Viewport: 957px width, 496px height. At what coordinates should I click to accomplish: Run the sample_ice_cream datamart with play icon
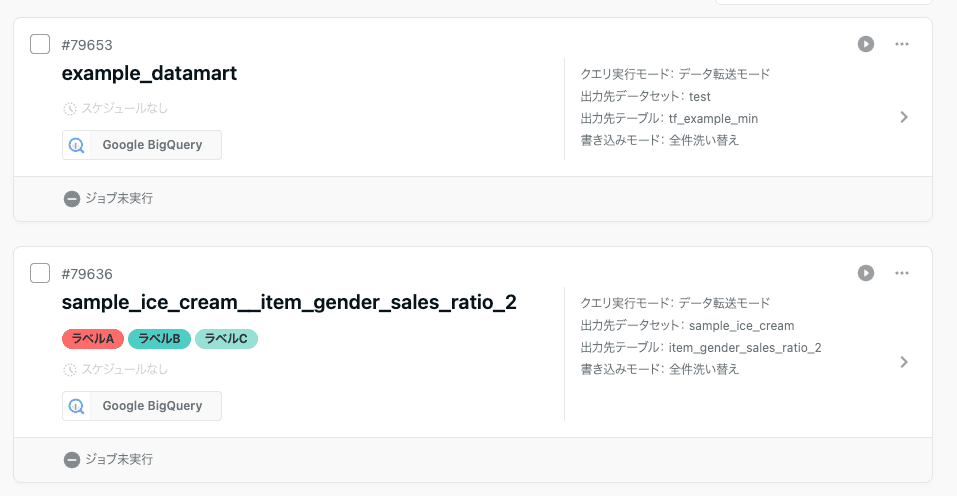[x=866, y=273]
